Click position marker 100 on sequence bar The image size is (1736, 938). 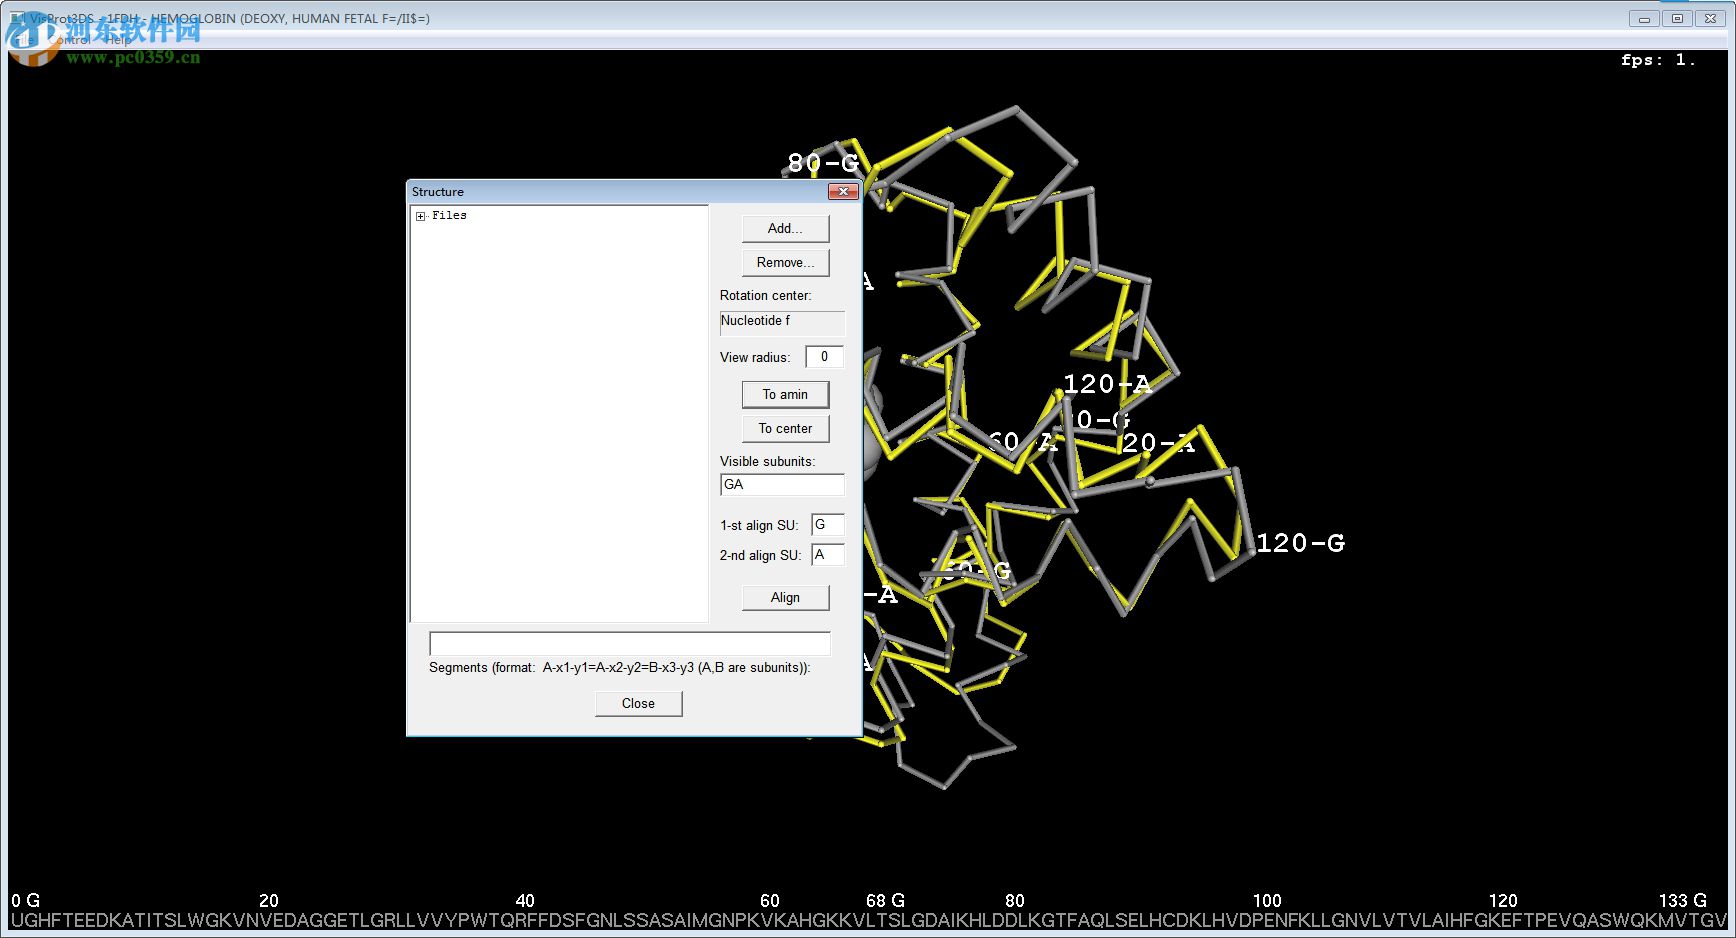click(x=1267, y=901)
